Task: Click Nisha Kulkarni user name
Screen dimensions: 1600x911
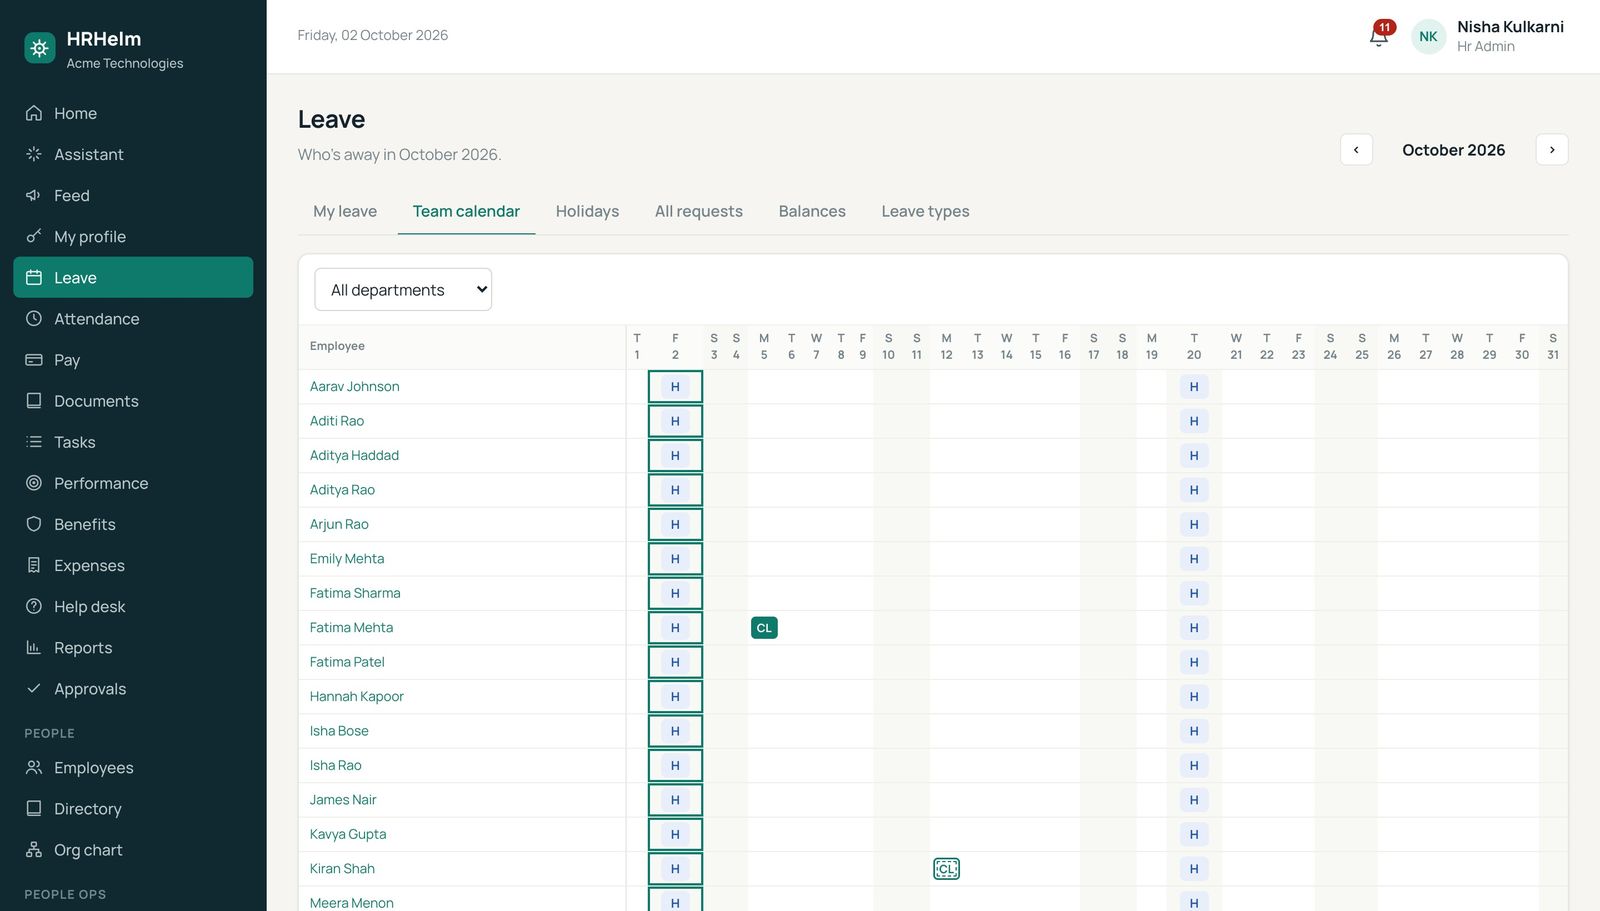Action: [1510, 27]
